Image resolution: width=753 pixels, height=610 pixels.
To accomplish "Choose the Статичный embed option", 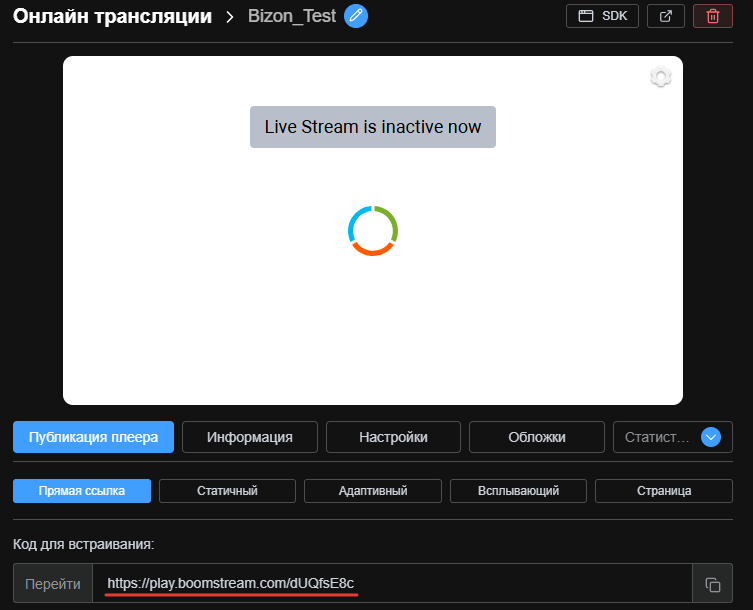I will pos(227,491).
